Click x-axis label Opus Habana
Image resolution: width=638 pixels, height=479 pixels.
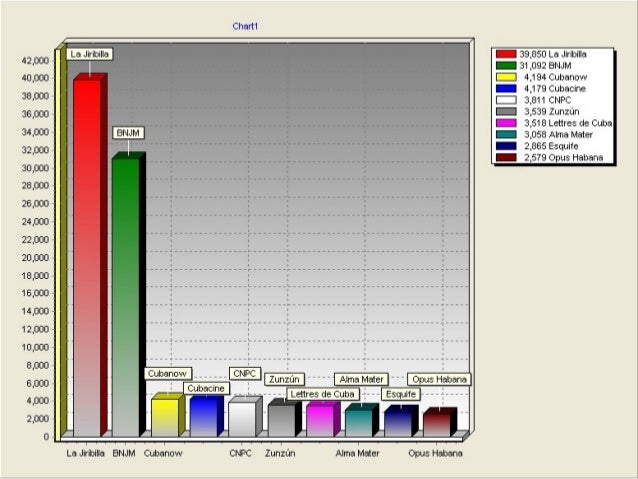435,453
